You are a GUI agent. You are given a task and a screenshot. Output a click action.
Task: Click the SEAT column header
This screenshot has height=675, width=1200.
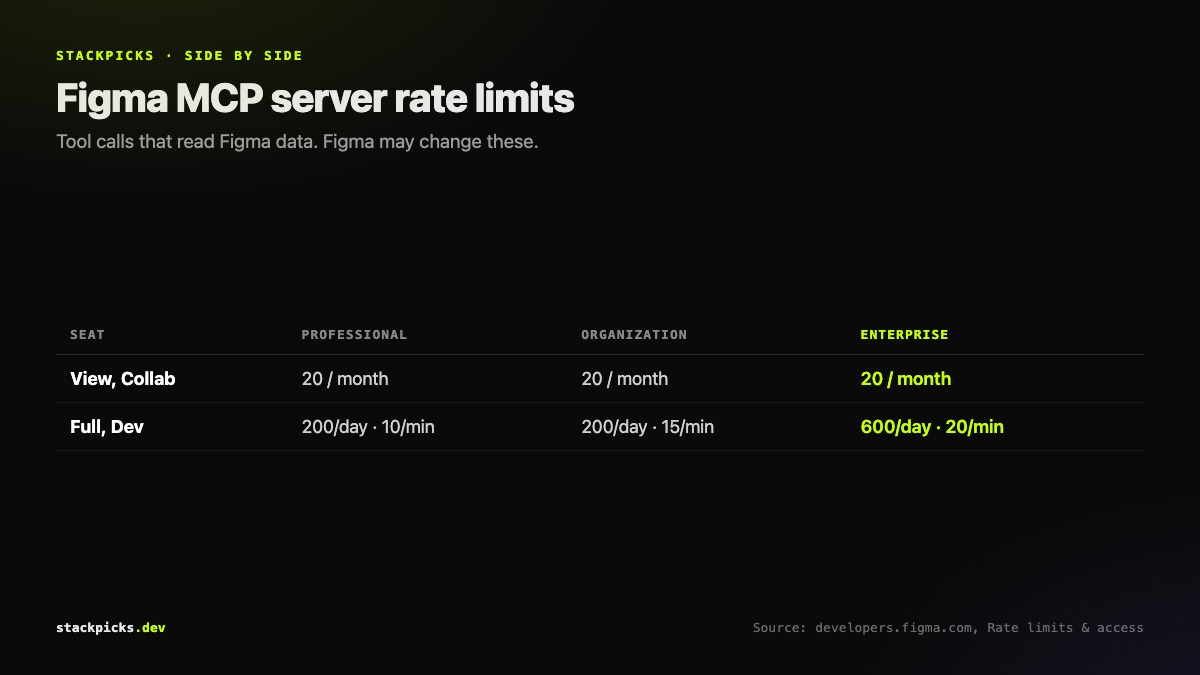pos(87,335)
